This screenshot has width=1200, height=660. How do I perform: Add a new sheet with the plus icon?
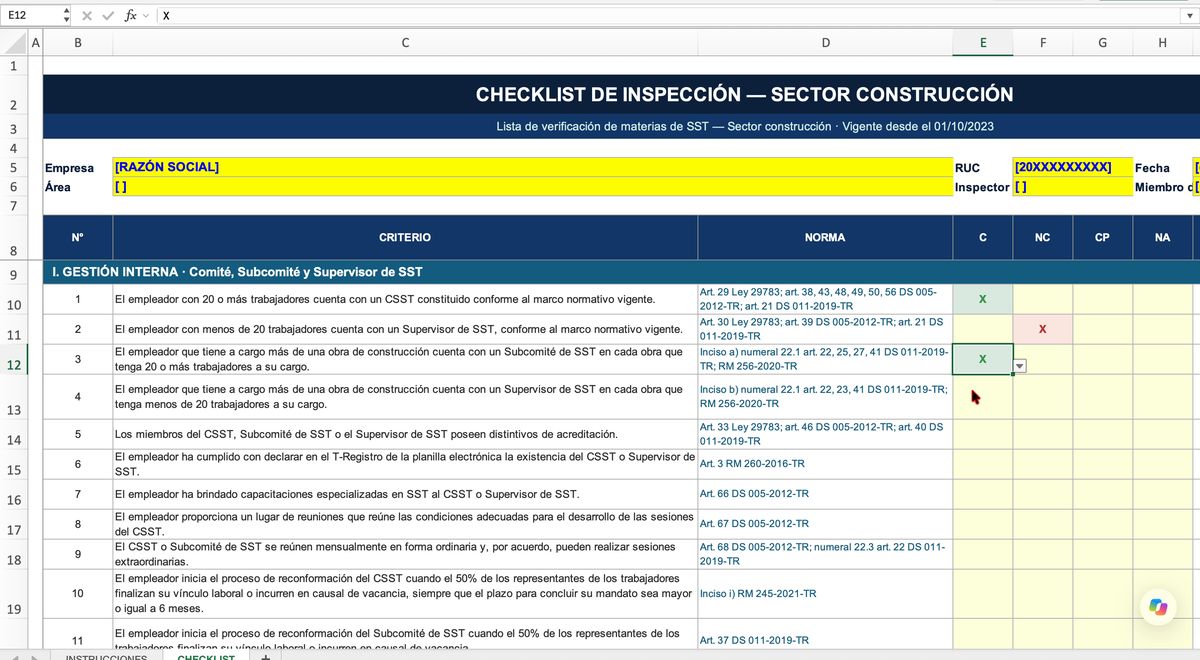(x=265, y=656)
